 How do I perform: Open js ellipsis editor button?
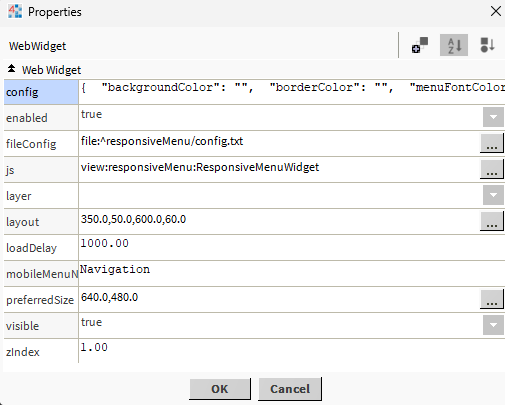[492, 169]
